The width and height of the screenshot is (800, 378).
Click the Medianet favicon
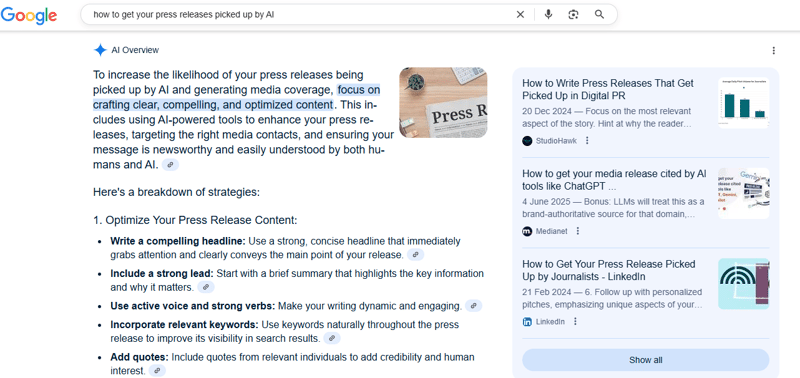pos(527,231)
